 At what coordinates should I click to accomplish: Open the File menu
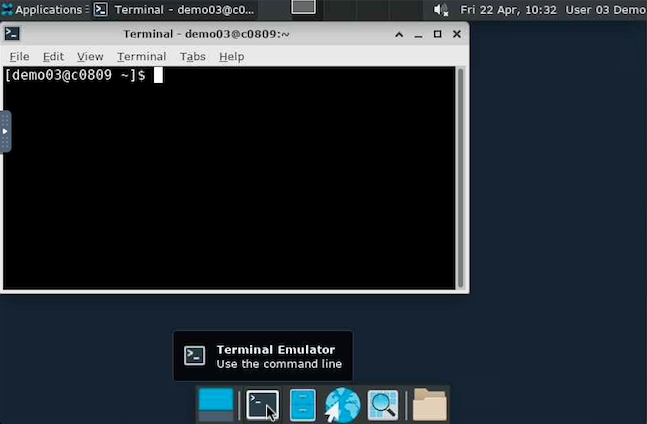[19, 57]
